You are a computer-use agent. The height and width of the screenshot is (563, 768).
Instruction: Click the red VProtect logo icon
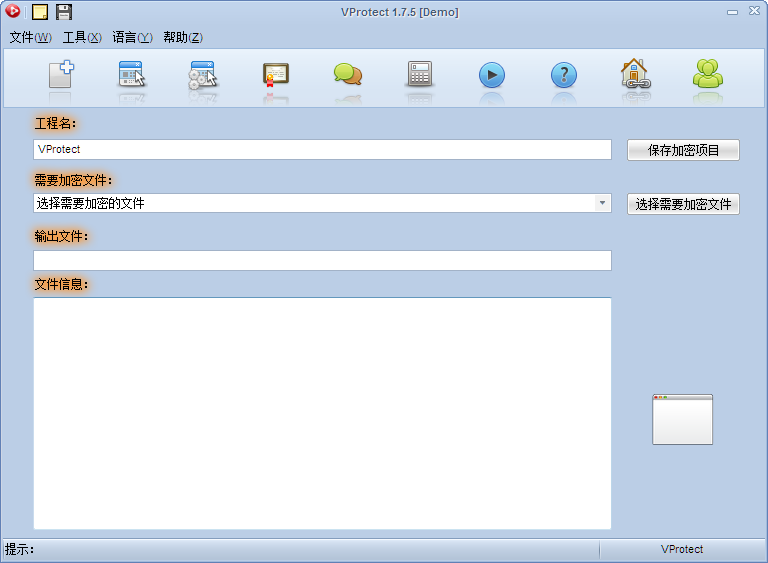click(13, 11)
